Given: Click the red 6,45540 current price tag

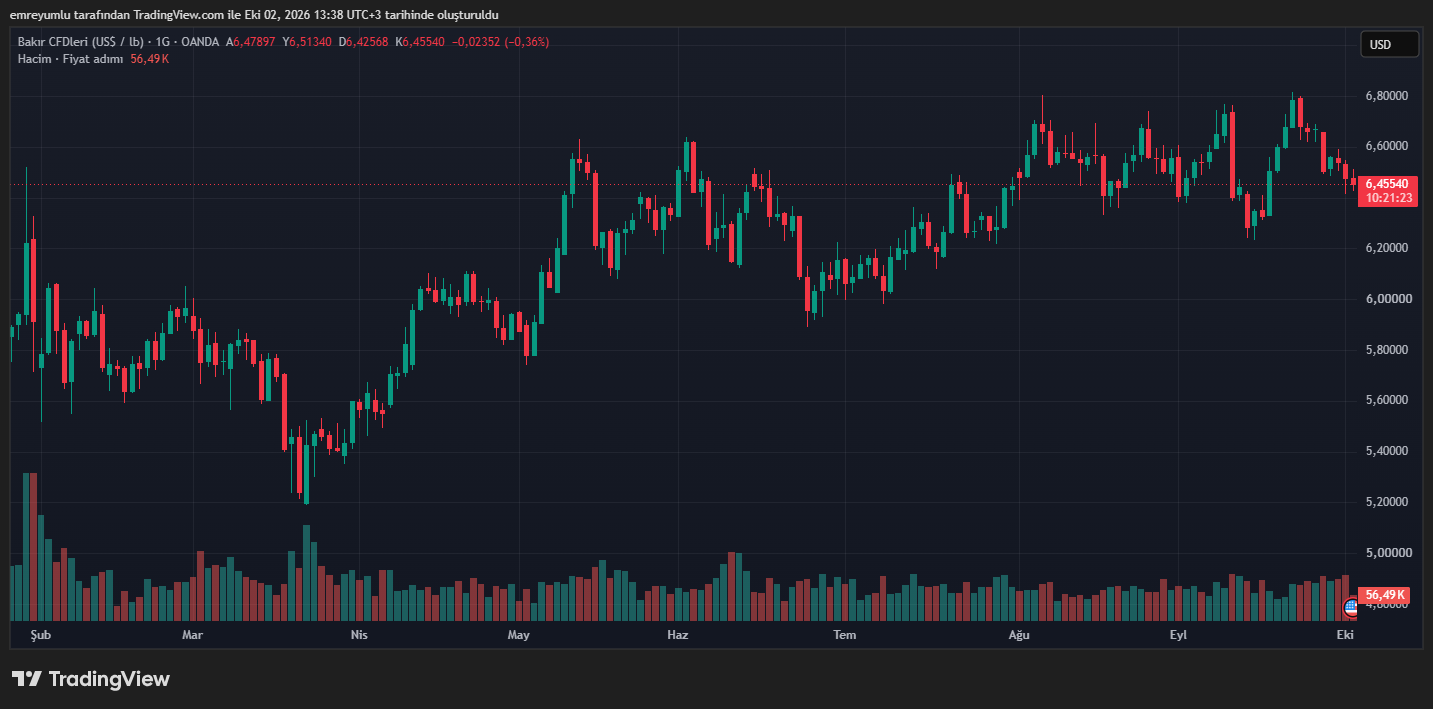Looking at the screenshot, I should tap(1386, 184).
